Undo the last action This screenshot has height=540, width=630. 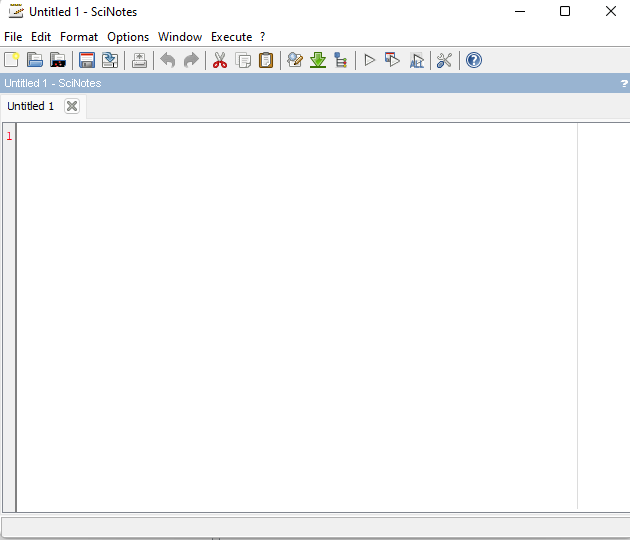click(x=168, y=60)
